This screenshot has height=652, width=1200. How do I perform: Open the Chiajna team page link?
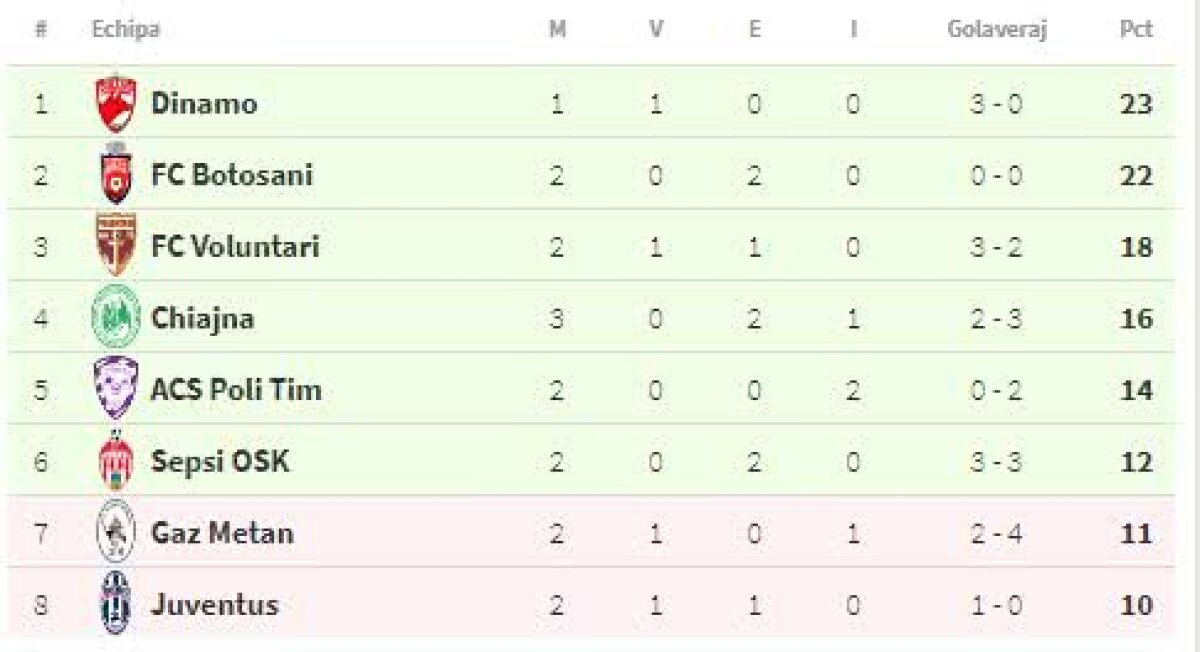click(x=203, y=318)
